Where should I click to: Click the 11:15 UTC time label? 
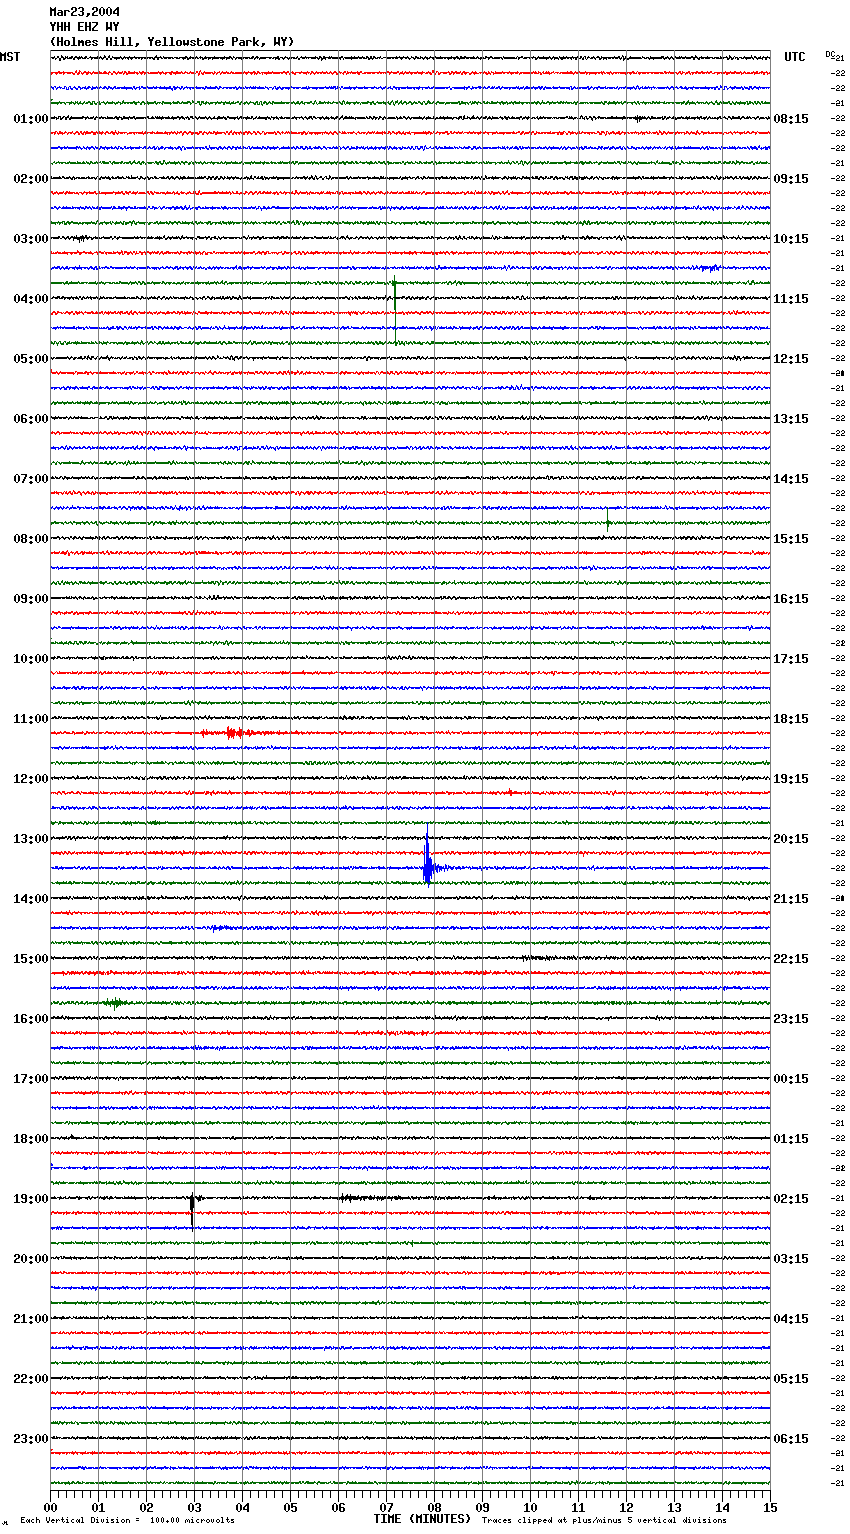[791, 299]
